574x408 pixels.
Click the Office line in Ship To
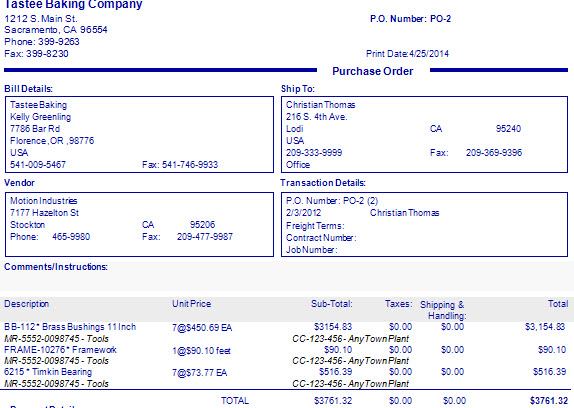[298, 165]
